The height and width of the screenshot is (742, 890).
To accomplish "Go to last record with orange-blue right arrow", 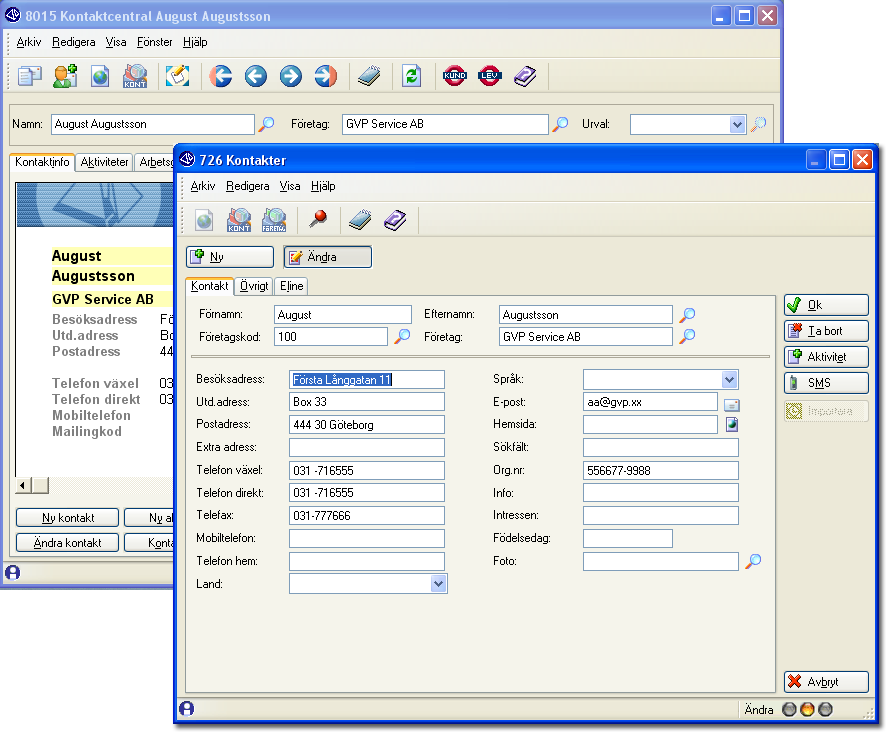I will 326,76.
